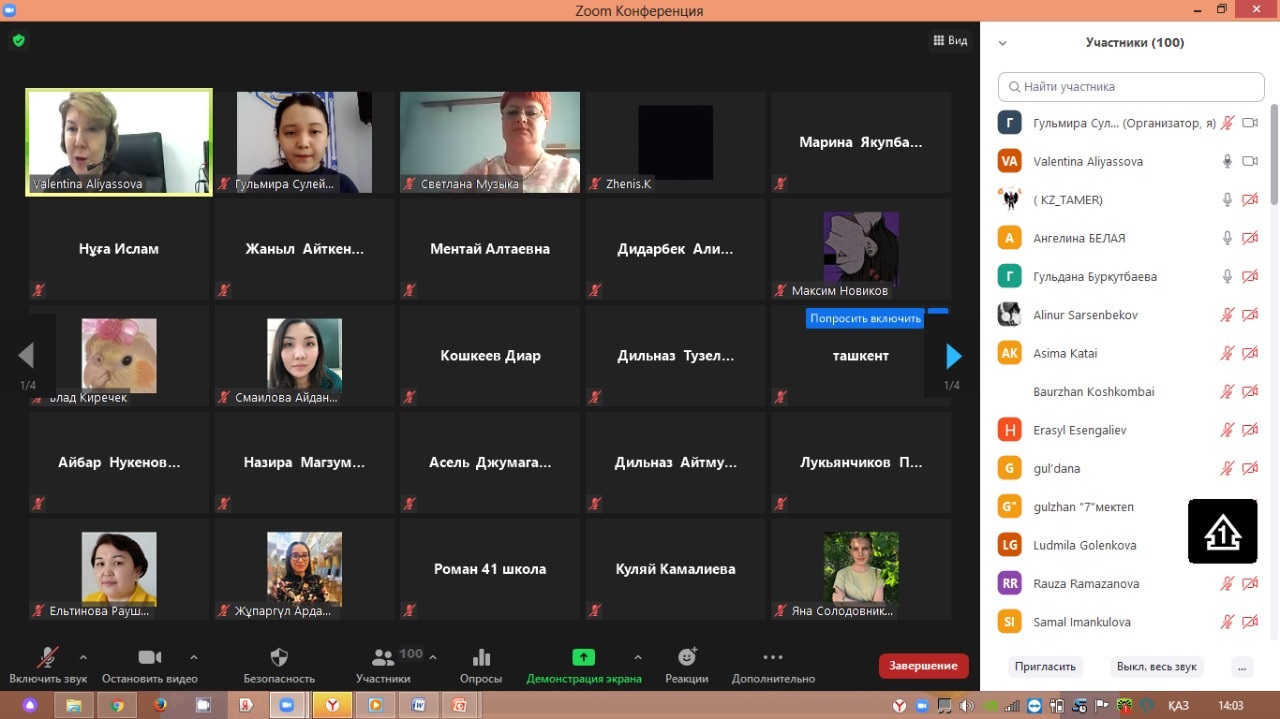Open the Вид view layout menu
Viewport: 1280px width, 719px height.
tap(950, 41)
